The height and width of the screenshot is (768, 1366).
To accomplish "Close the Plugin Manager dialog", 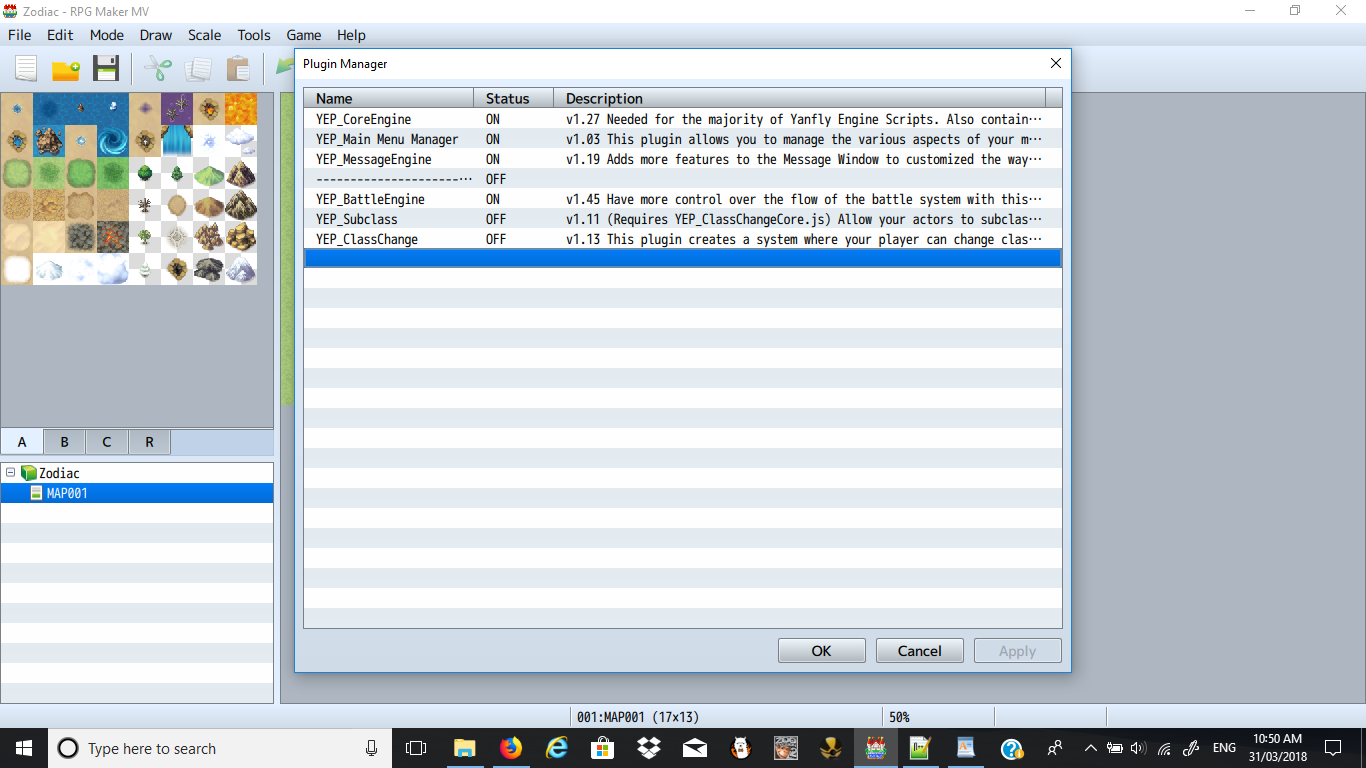I will pyautogui.click(x=1056, y=64).
